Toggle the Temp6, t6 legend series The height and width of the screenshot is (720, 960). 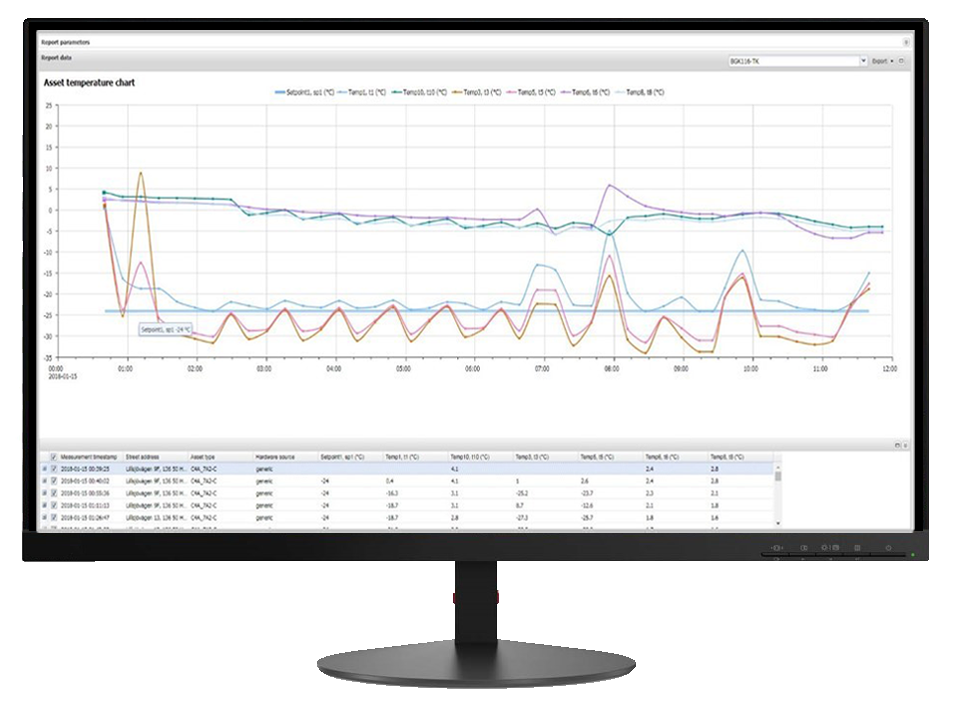point(586,92)
